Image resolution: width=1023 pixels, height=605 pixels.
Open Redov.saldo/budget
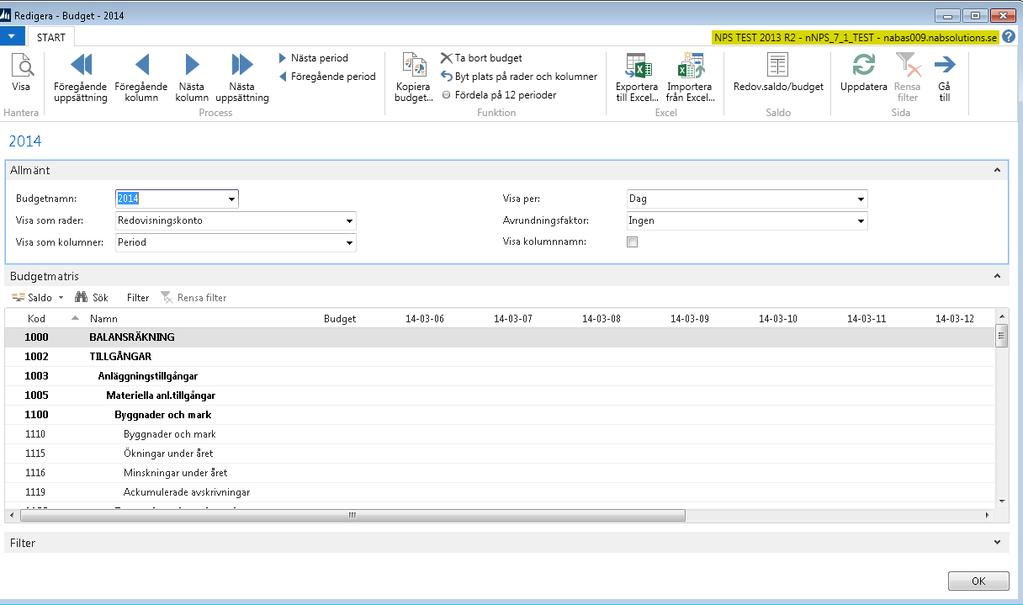tap(778, 72)
